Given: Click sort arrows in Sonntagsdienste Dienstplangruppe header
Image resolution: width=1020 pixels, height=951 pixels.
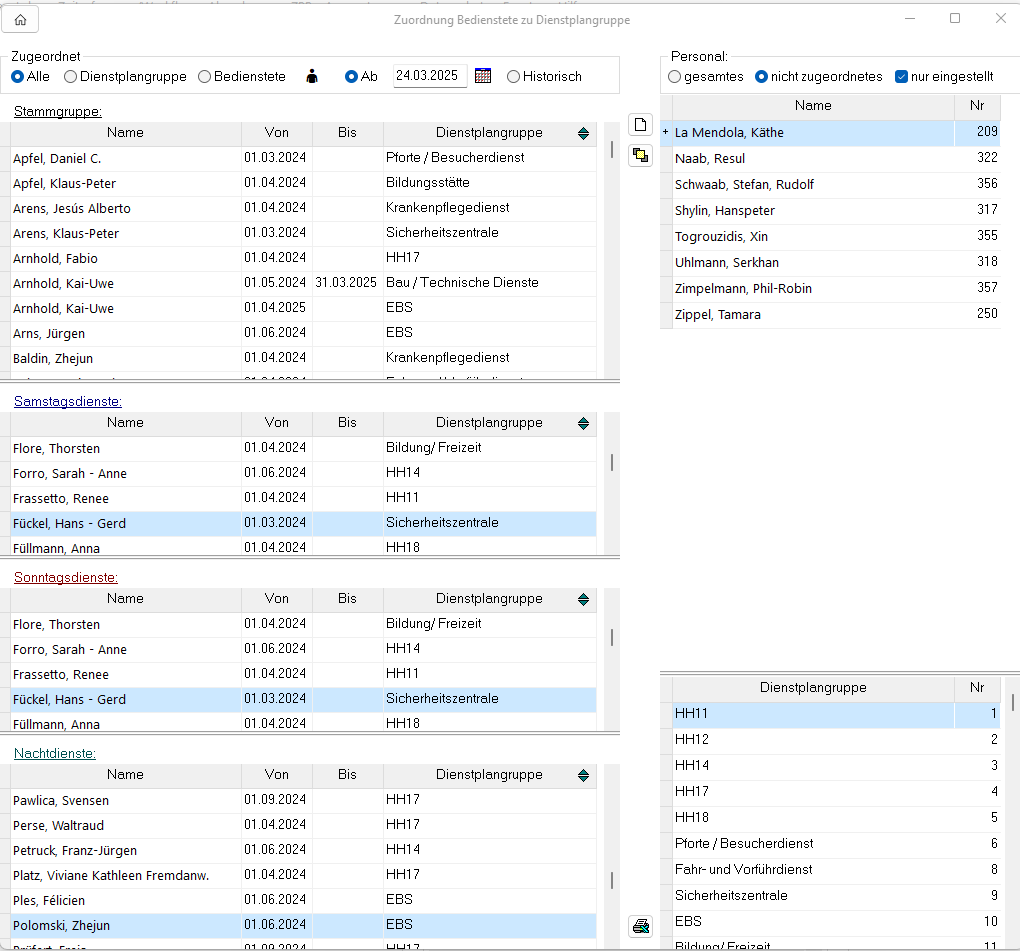Looking at the screenshot, I should 583,599.
